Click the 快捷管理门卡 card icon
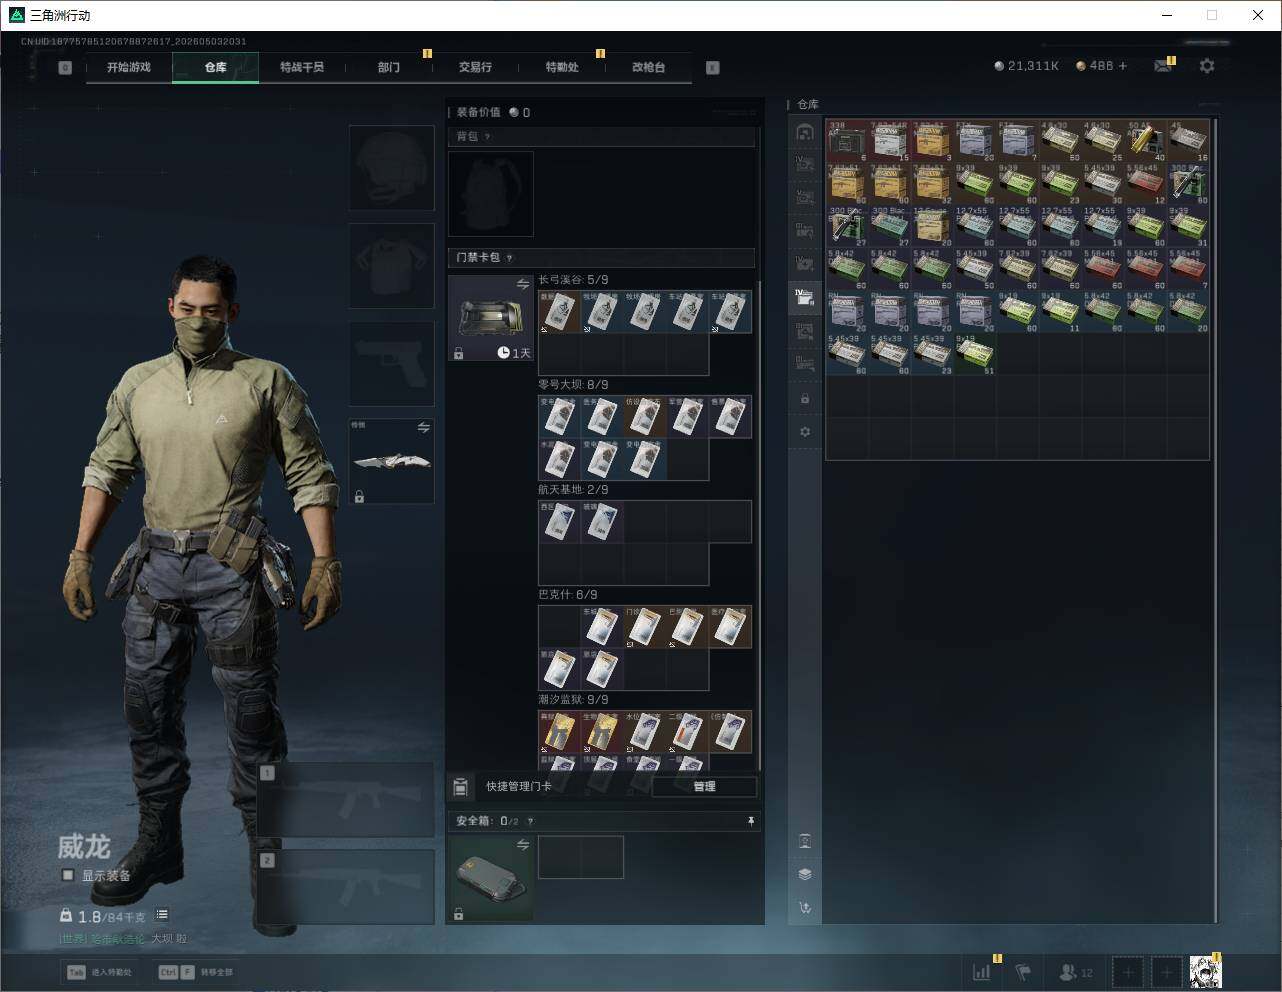 point(460,787)
